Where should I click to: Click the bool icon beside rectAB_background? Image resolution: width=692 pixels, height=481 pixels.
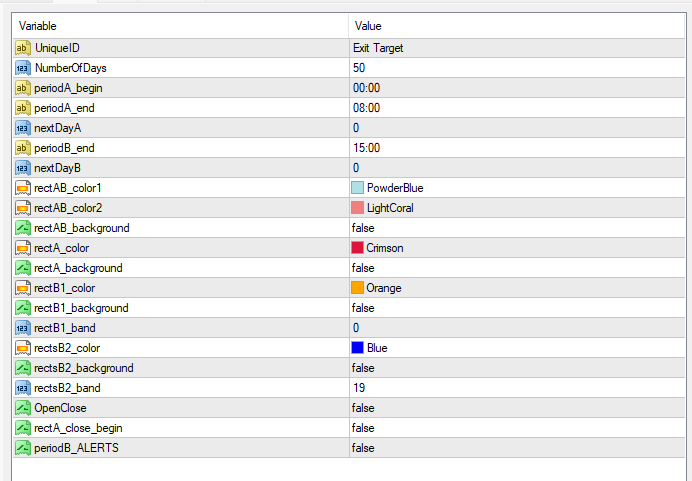click(23, 228)
